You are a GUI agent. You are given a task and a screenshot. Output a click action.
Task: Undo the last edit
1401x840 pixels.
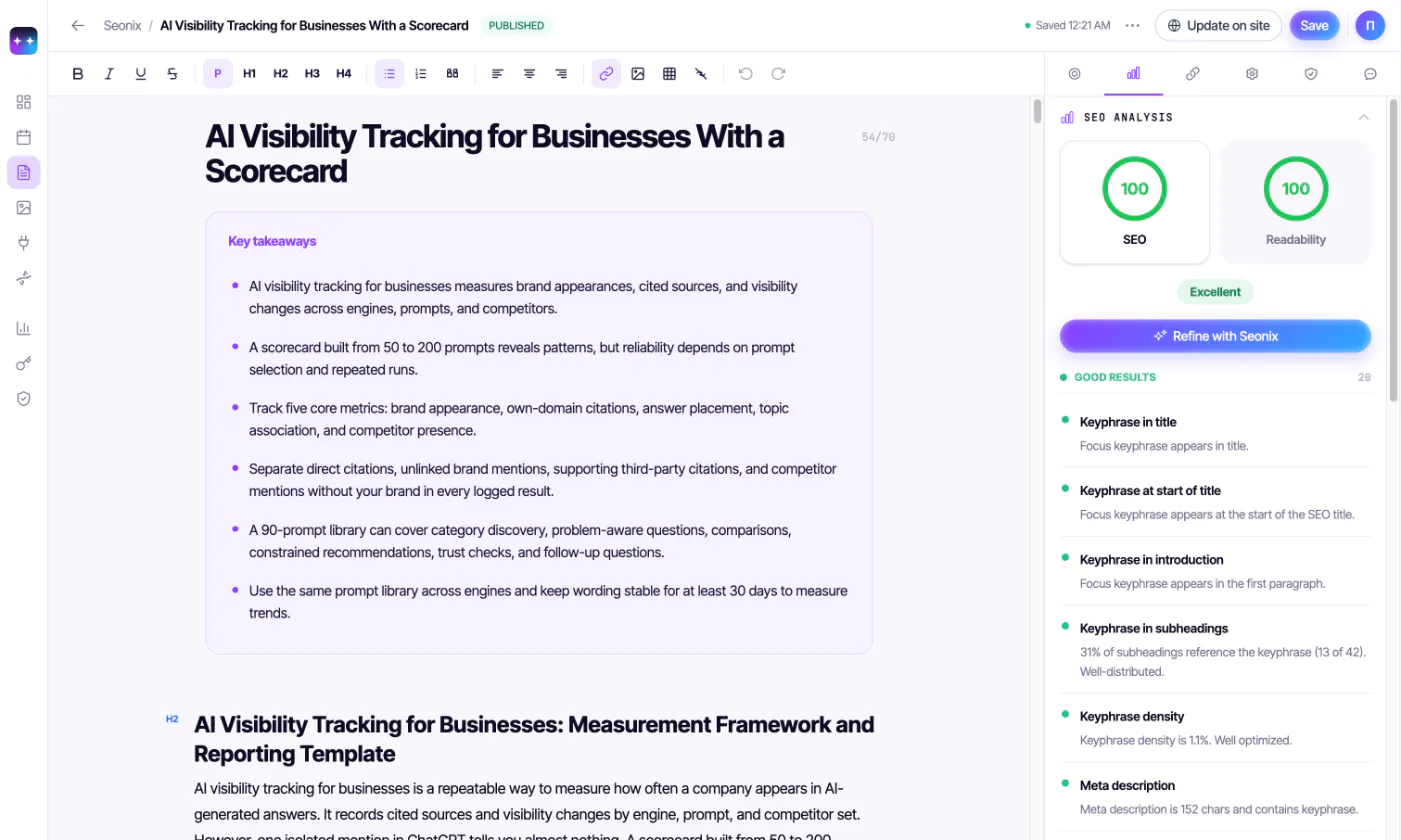click(745, 73)
